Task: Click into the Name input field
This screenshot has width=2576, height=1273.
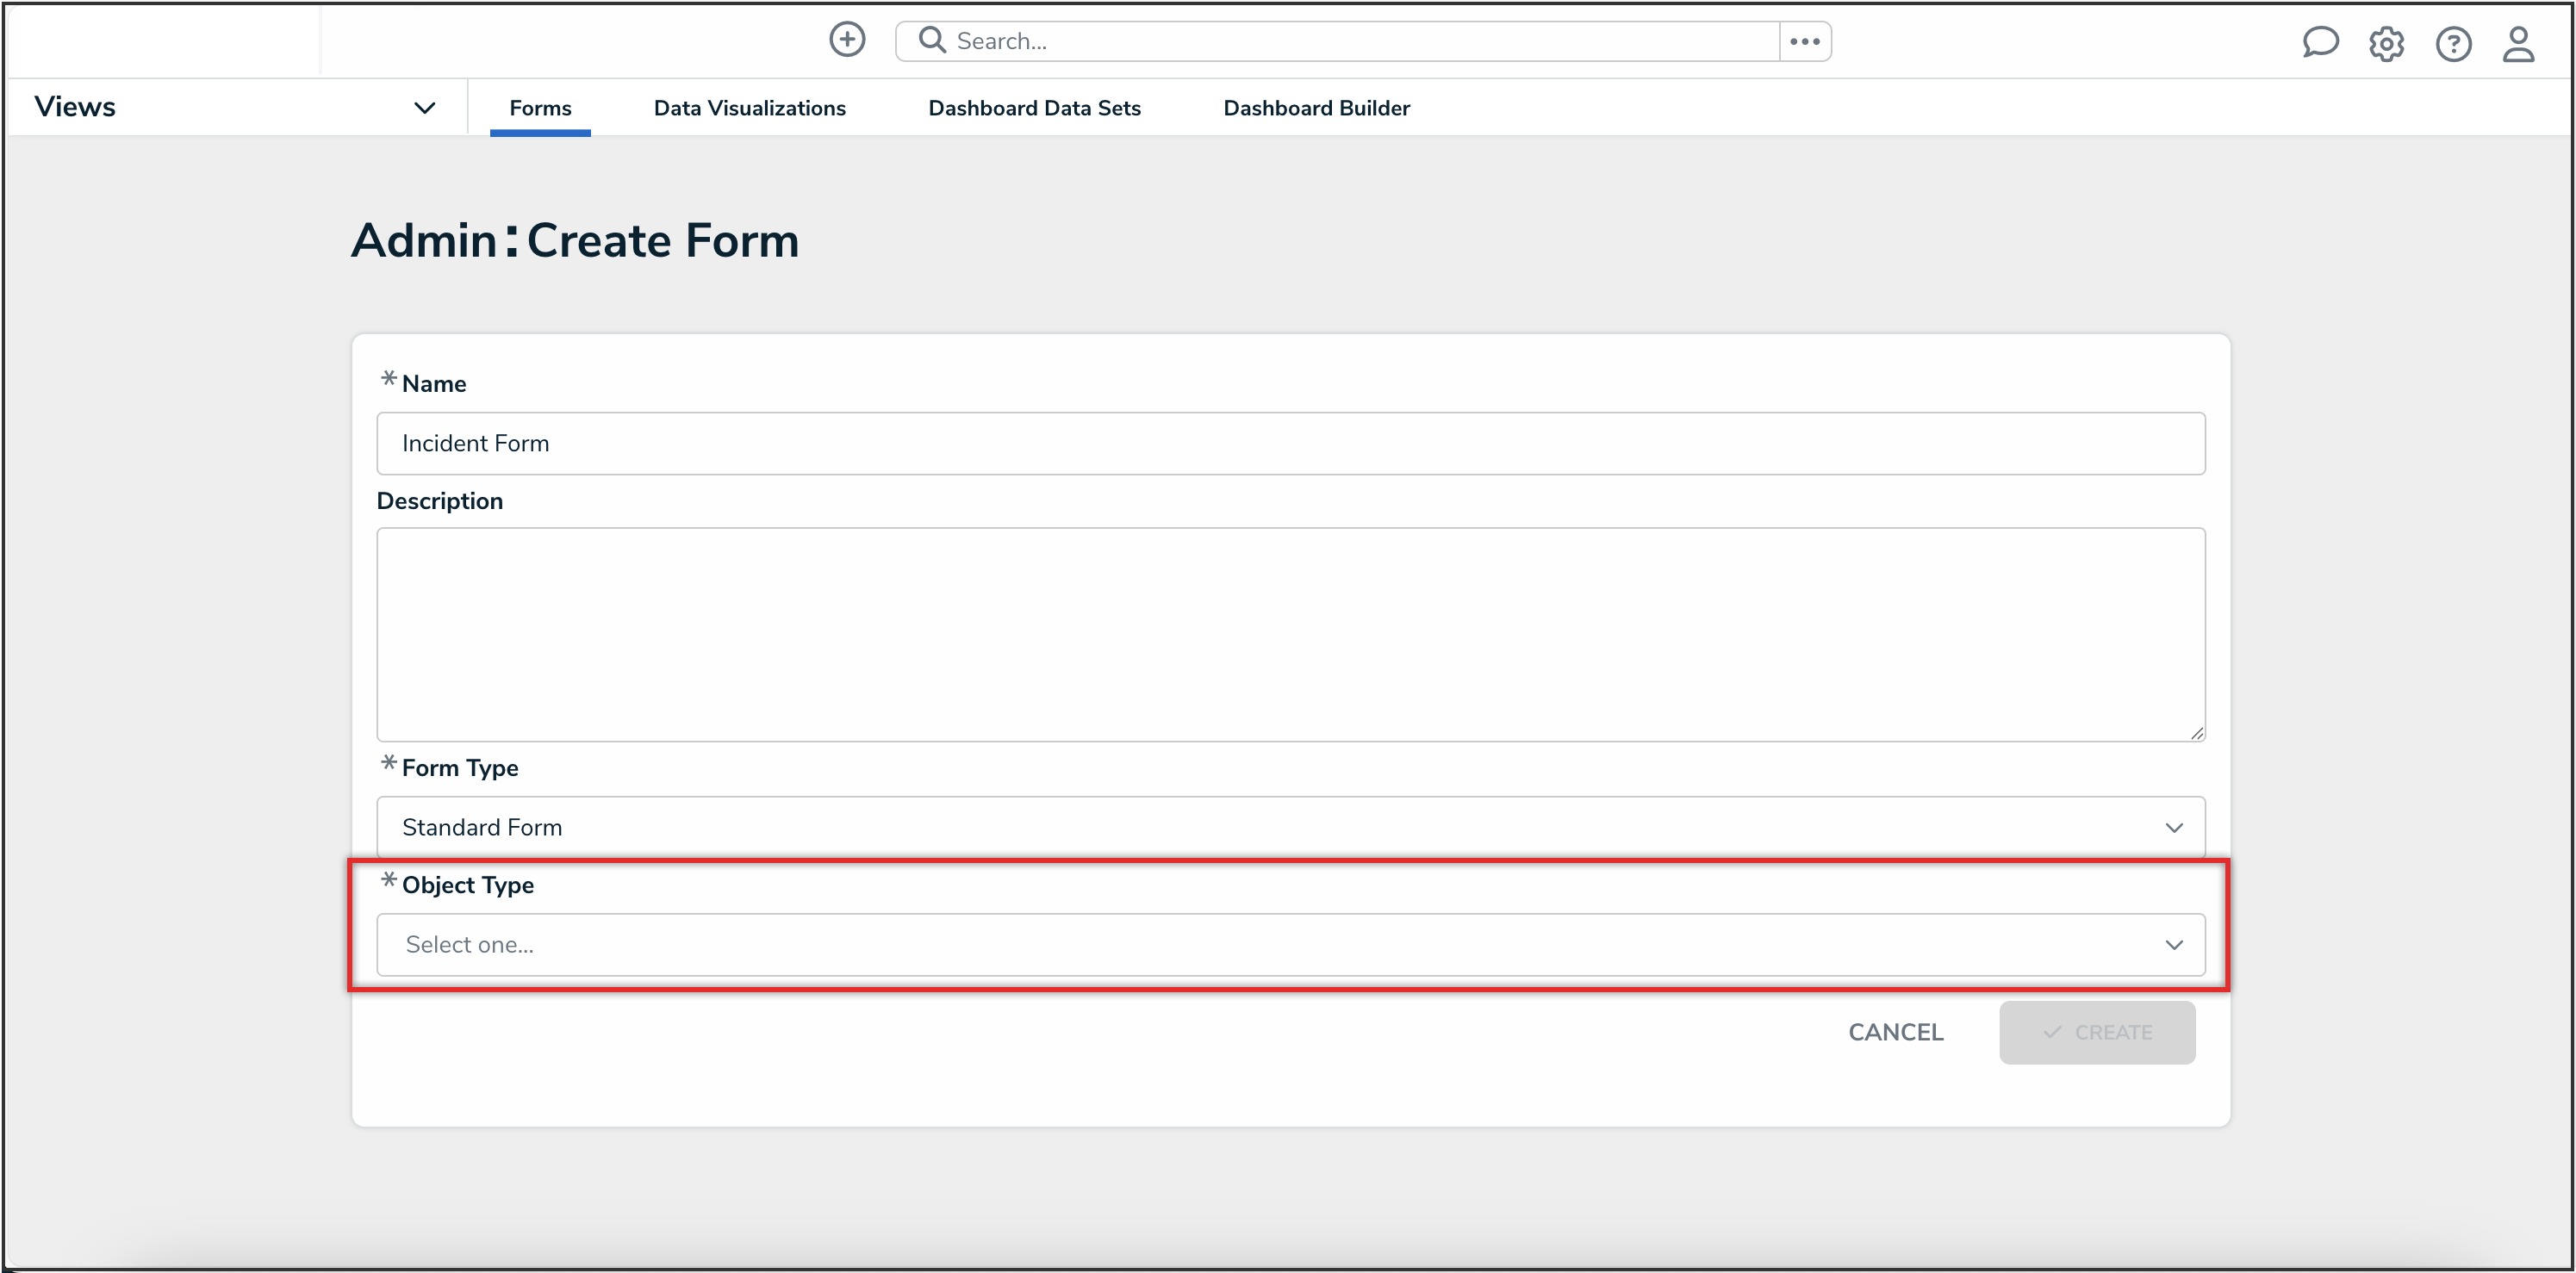Action: (1290, 443)
